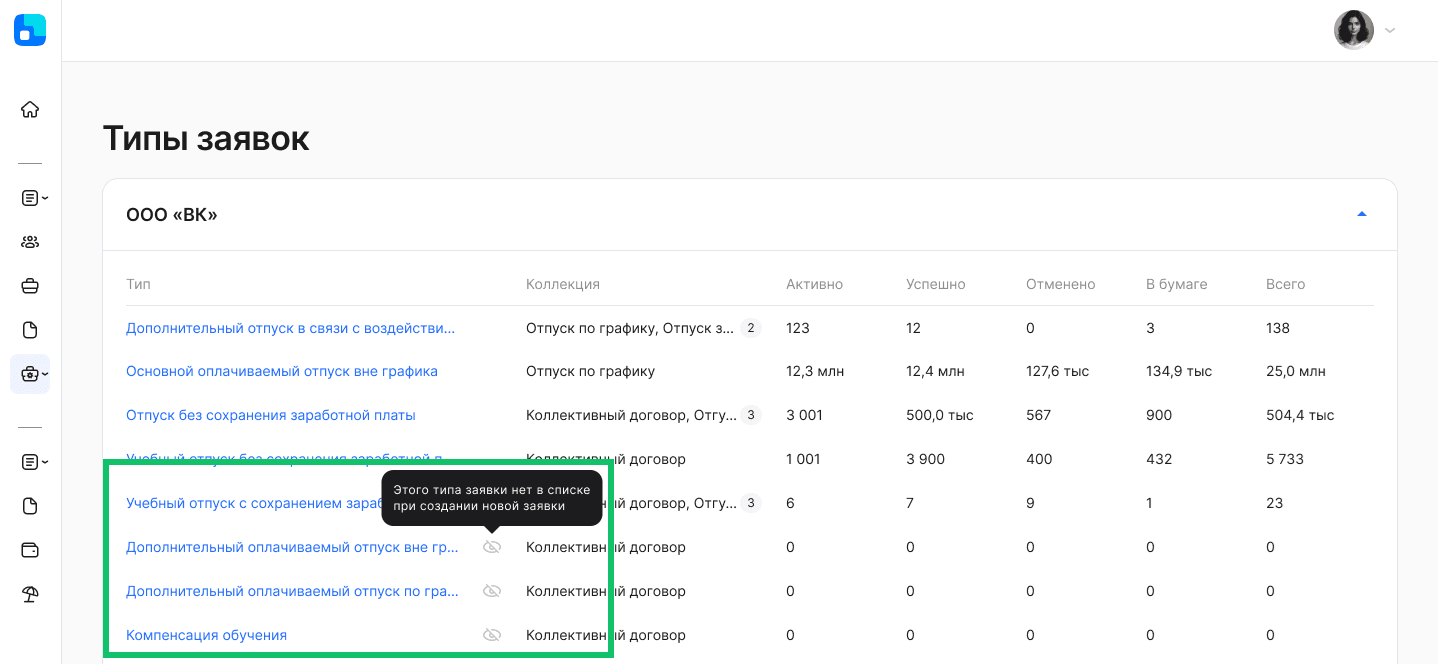Open Основной оплачиваемый отпуск вне графика link
Image resolution: width=1438 pixels, height=664 pixels.
pyautogui.click(x=282, y=371)
